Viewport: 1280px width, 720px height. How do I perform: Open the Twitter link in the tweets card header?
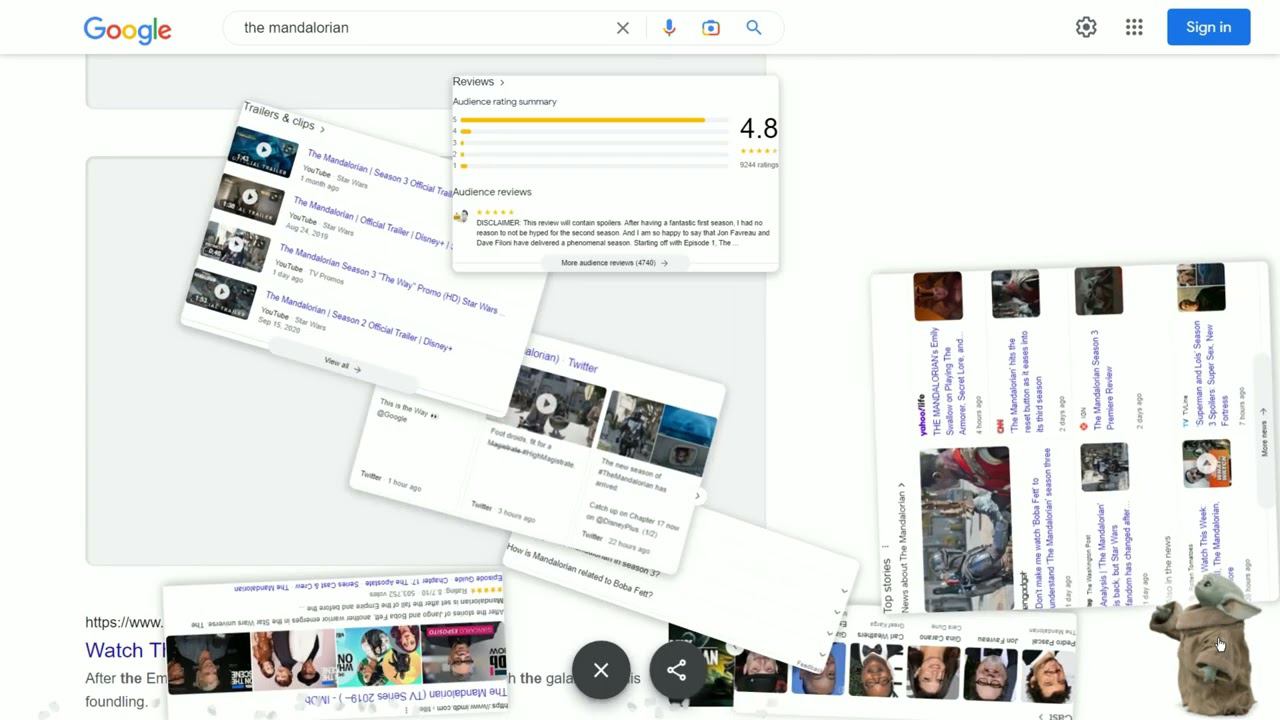582,366
